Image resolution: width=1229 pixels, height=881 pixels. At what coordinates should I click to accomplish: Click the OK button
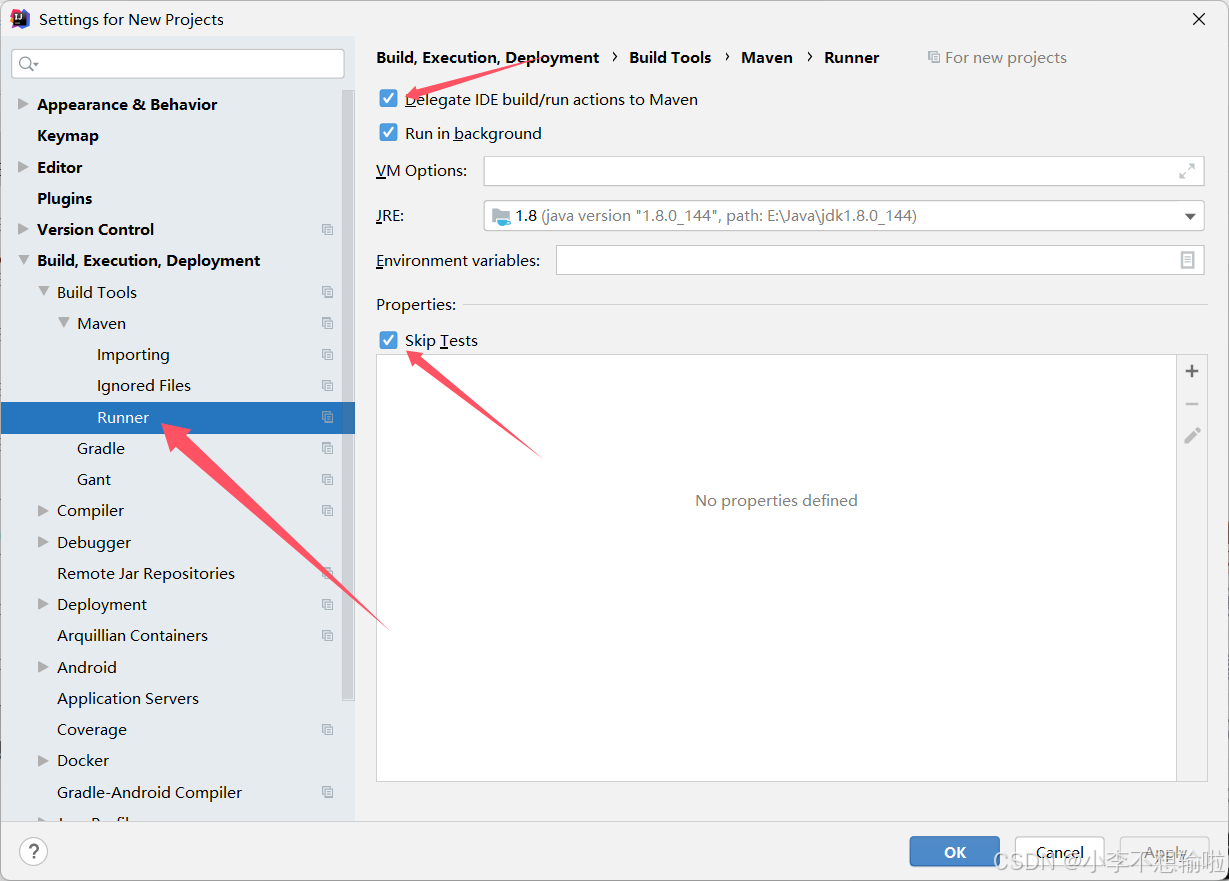pyautogui.click(x=955, y=852)
